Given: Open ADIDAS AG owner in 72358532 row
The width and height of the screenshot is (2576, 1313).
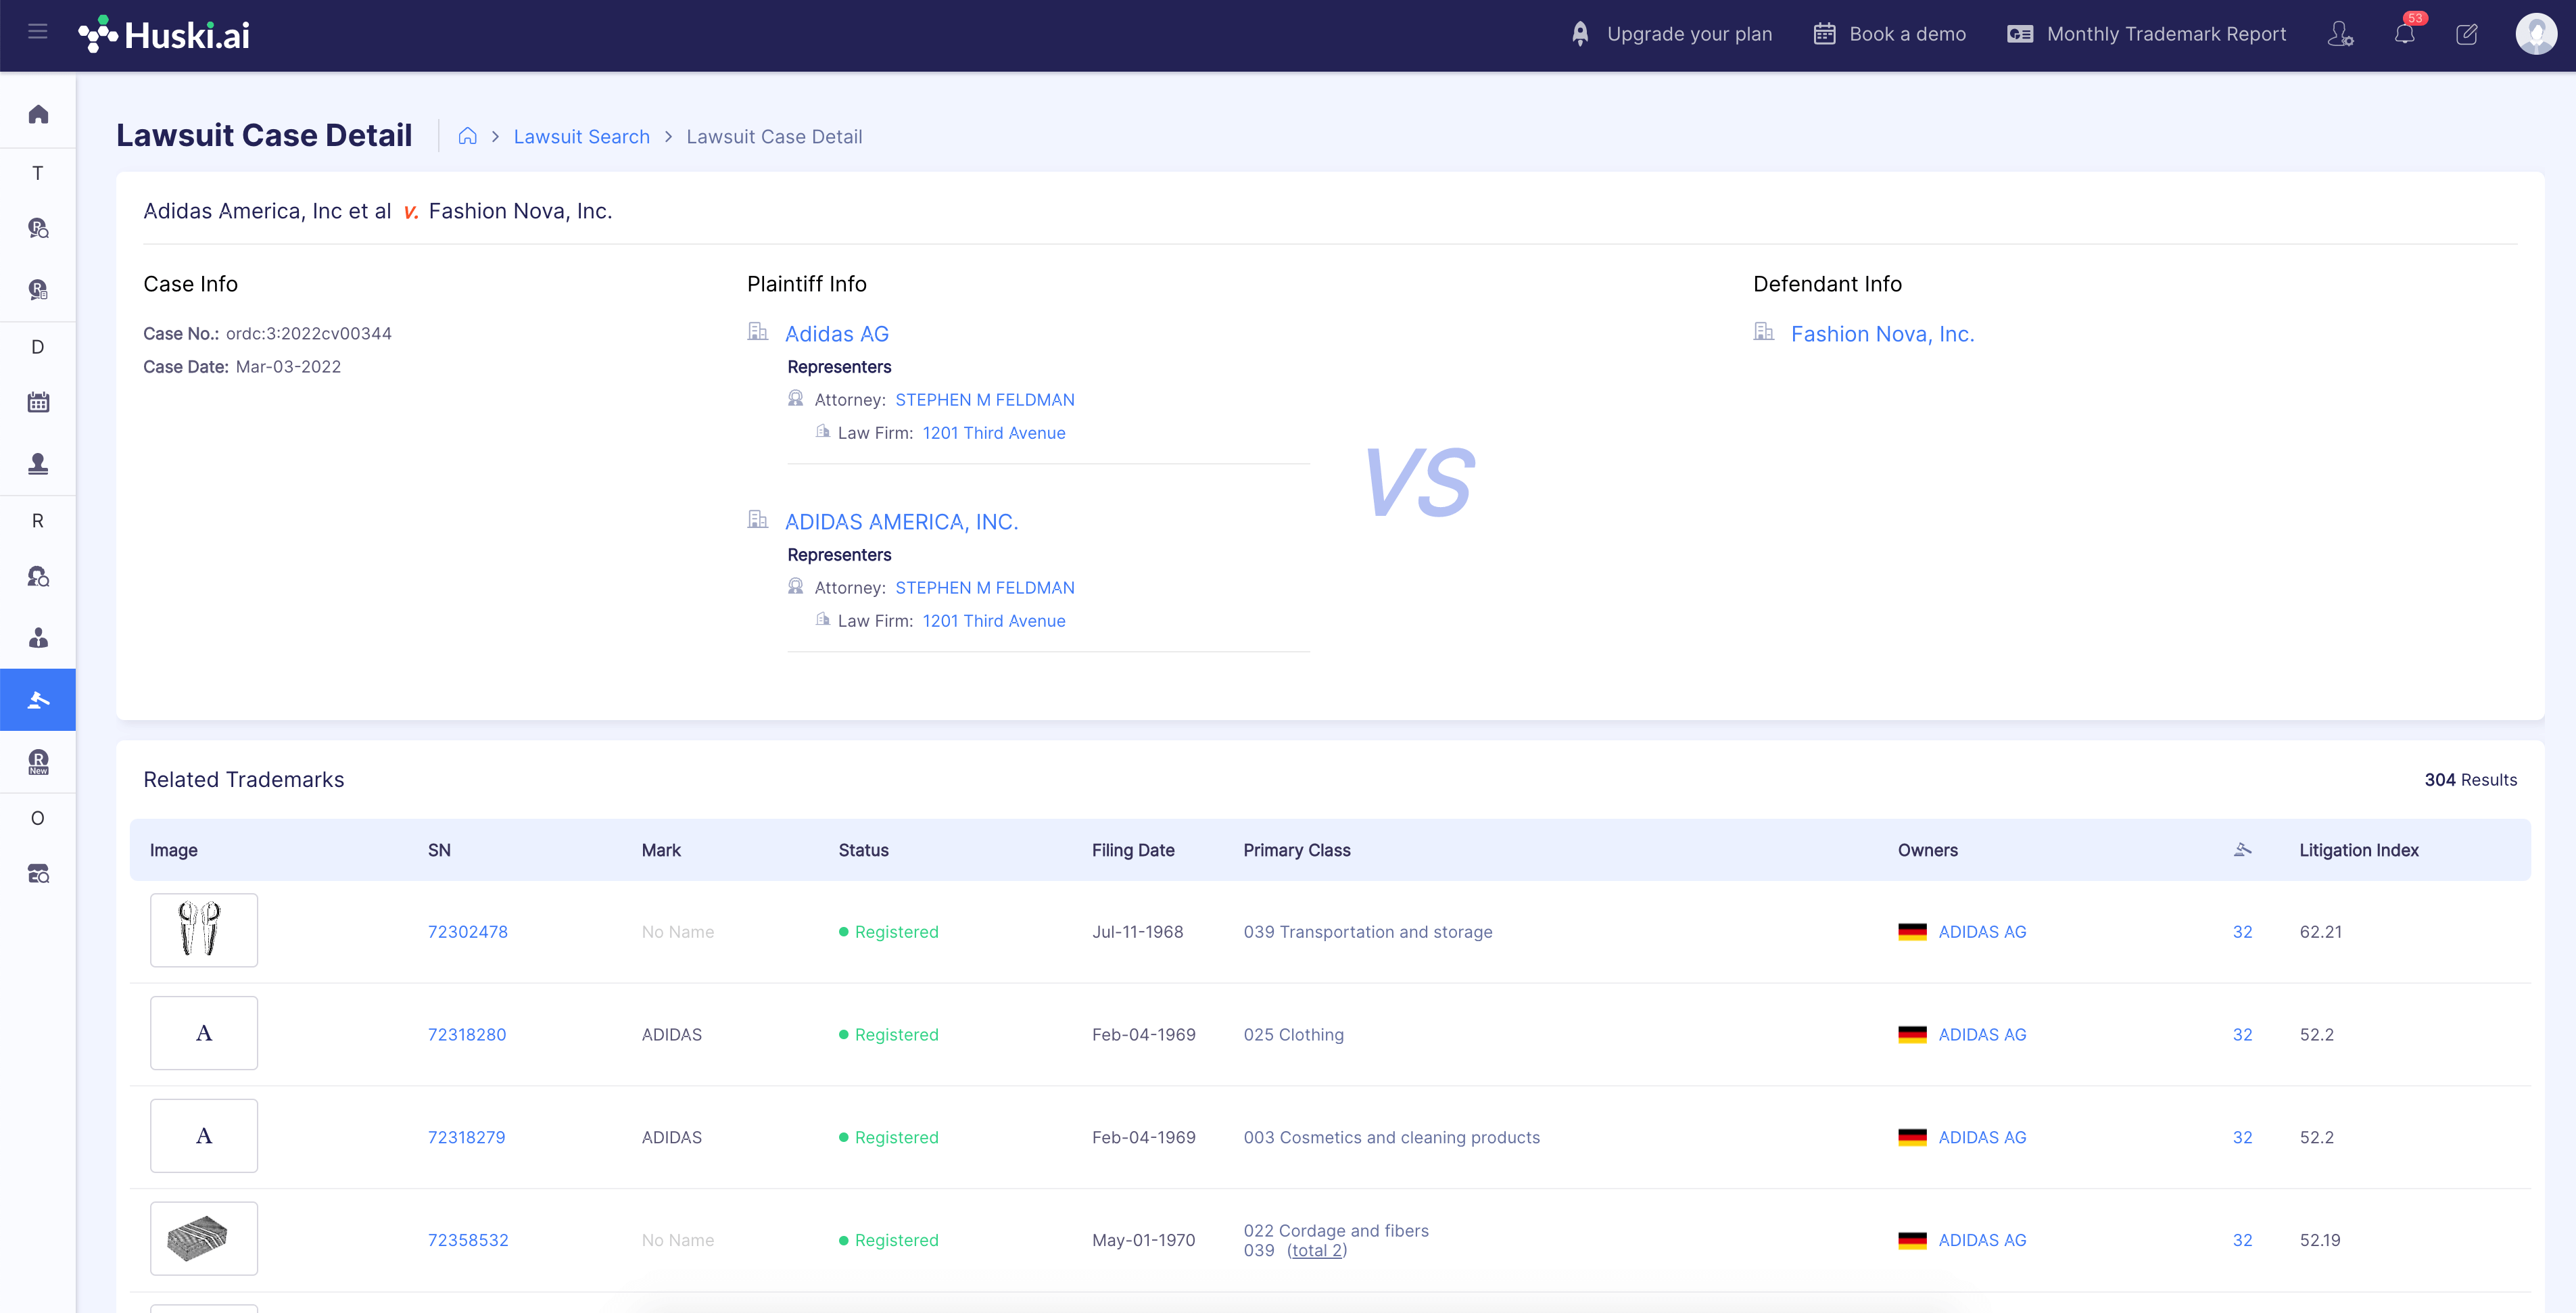Looking at the screenshot, I should pos(1982,1240).
